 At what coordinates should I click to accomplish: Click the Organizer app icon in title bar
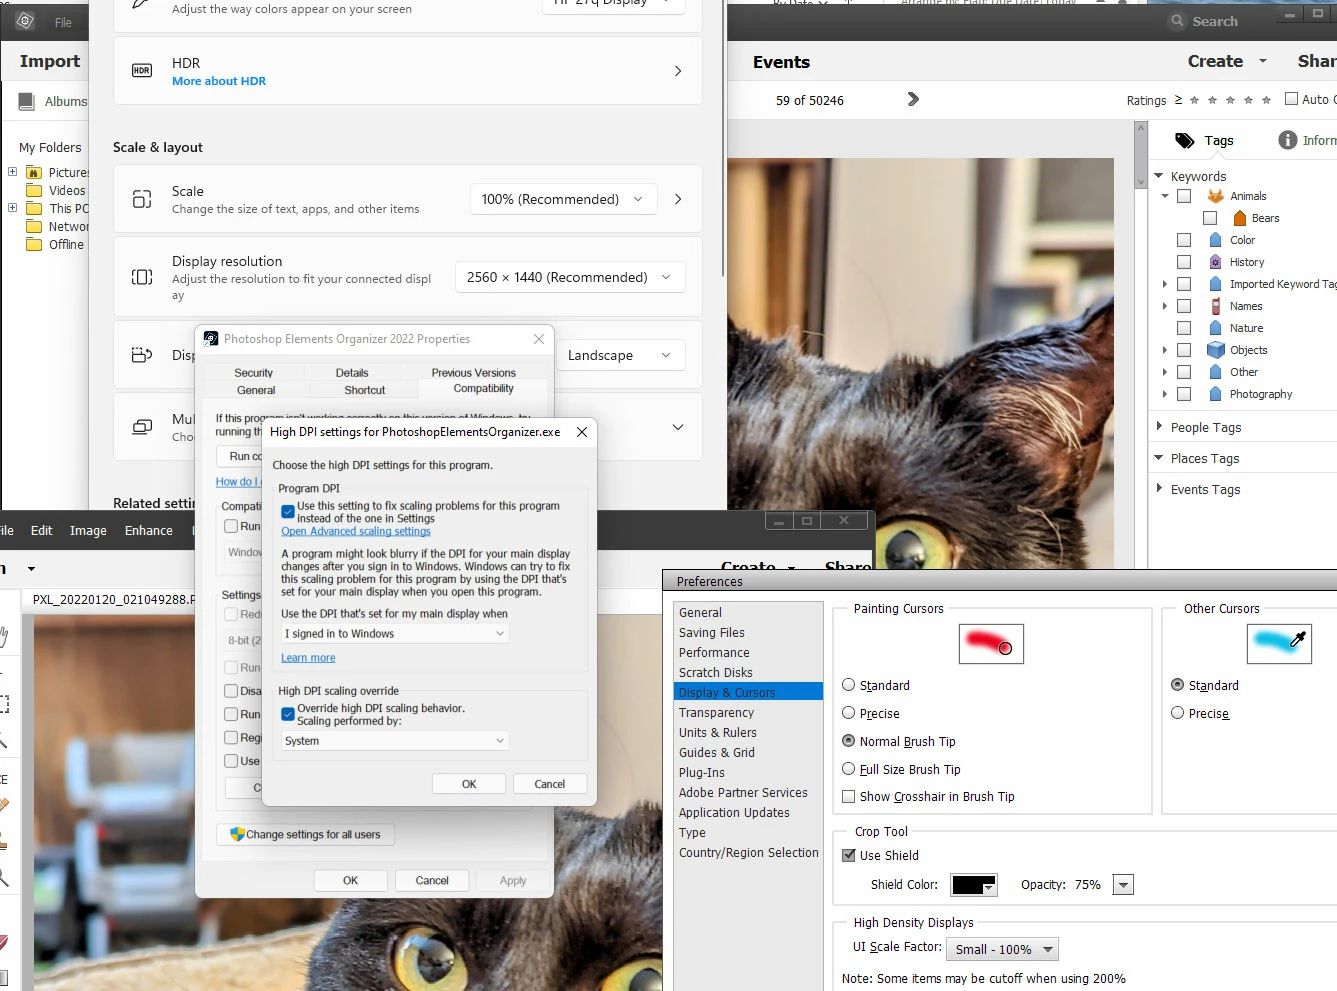25,21
